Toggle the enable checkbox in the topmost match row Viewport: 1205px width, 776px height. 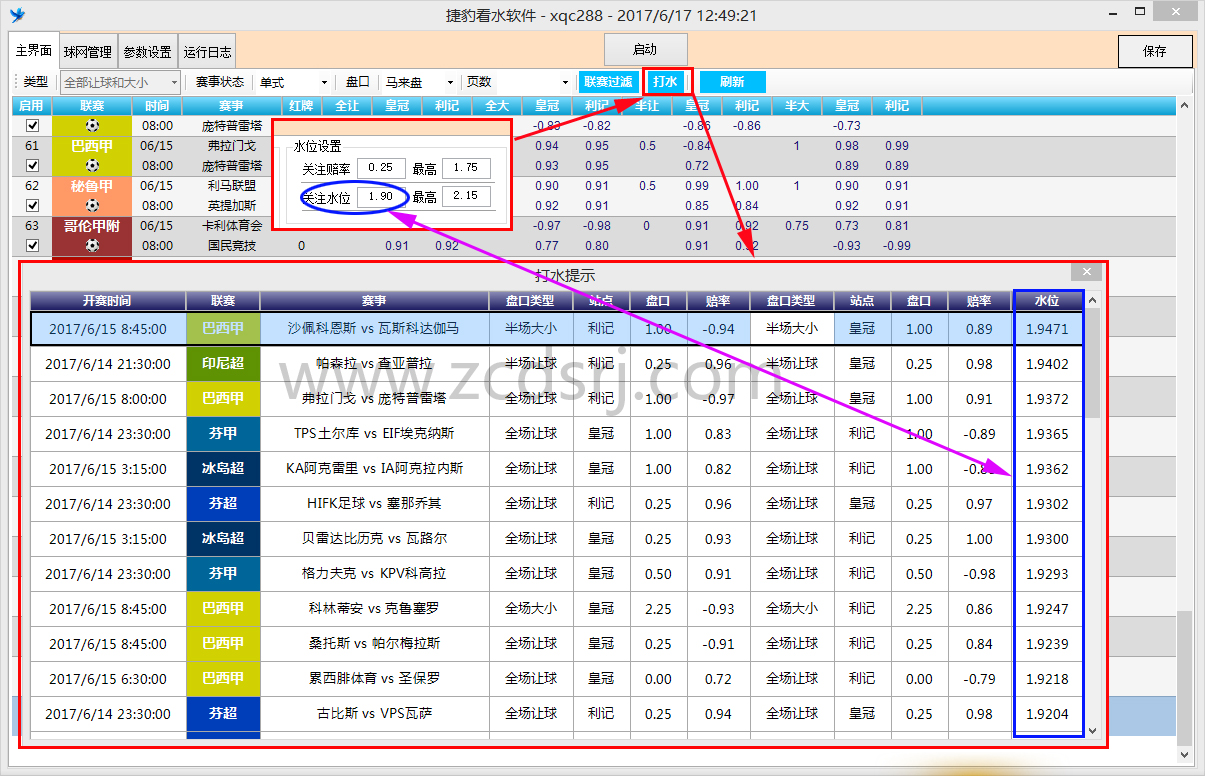click(32, 126)
